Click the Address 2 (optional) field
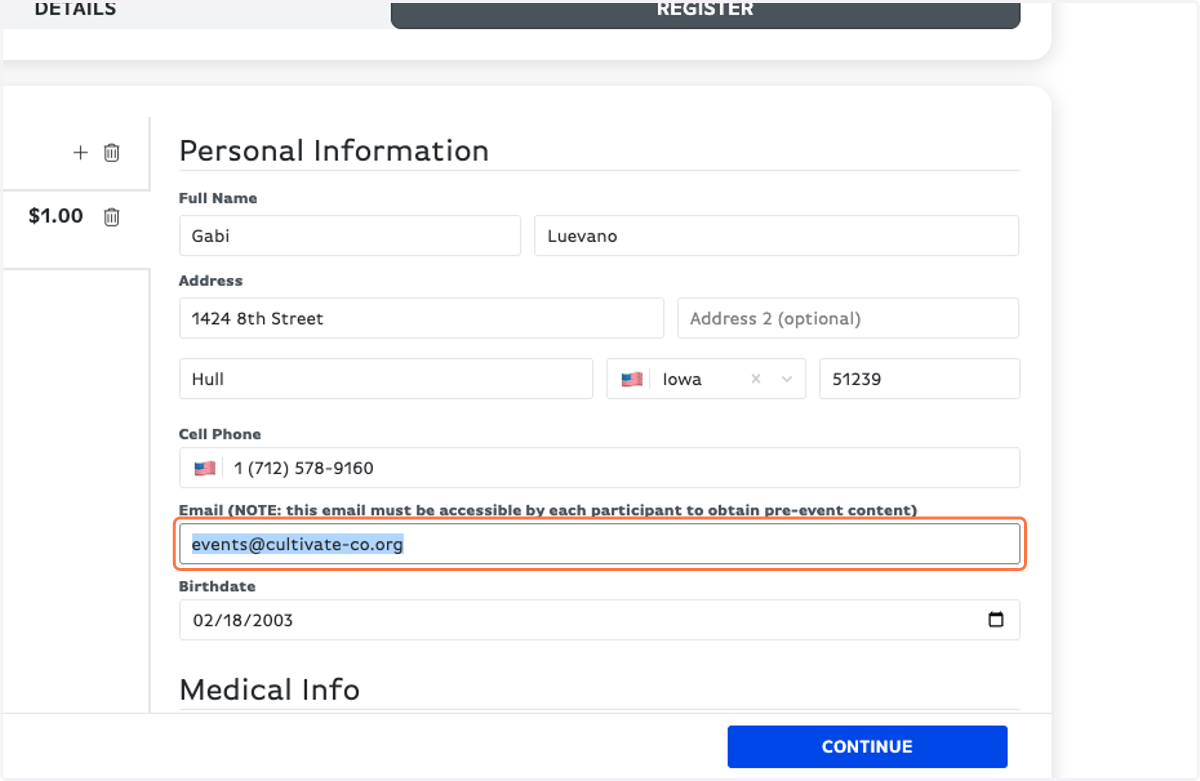 pyautogui.click(x=848, y=318)
